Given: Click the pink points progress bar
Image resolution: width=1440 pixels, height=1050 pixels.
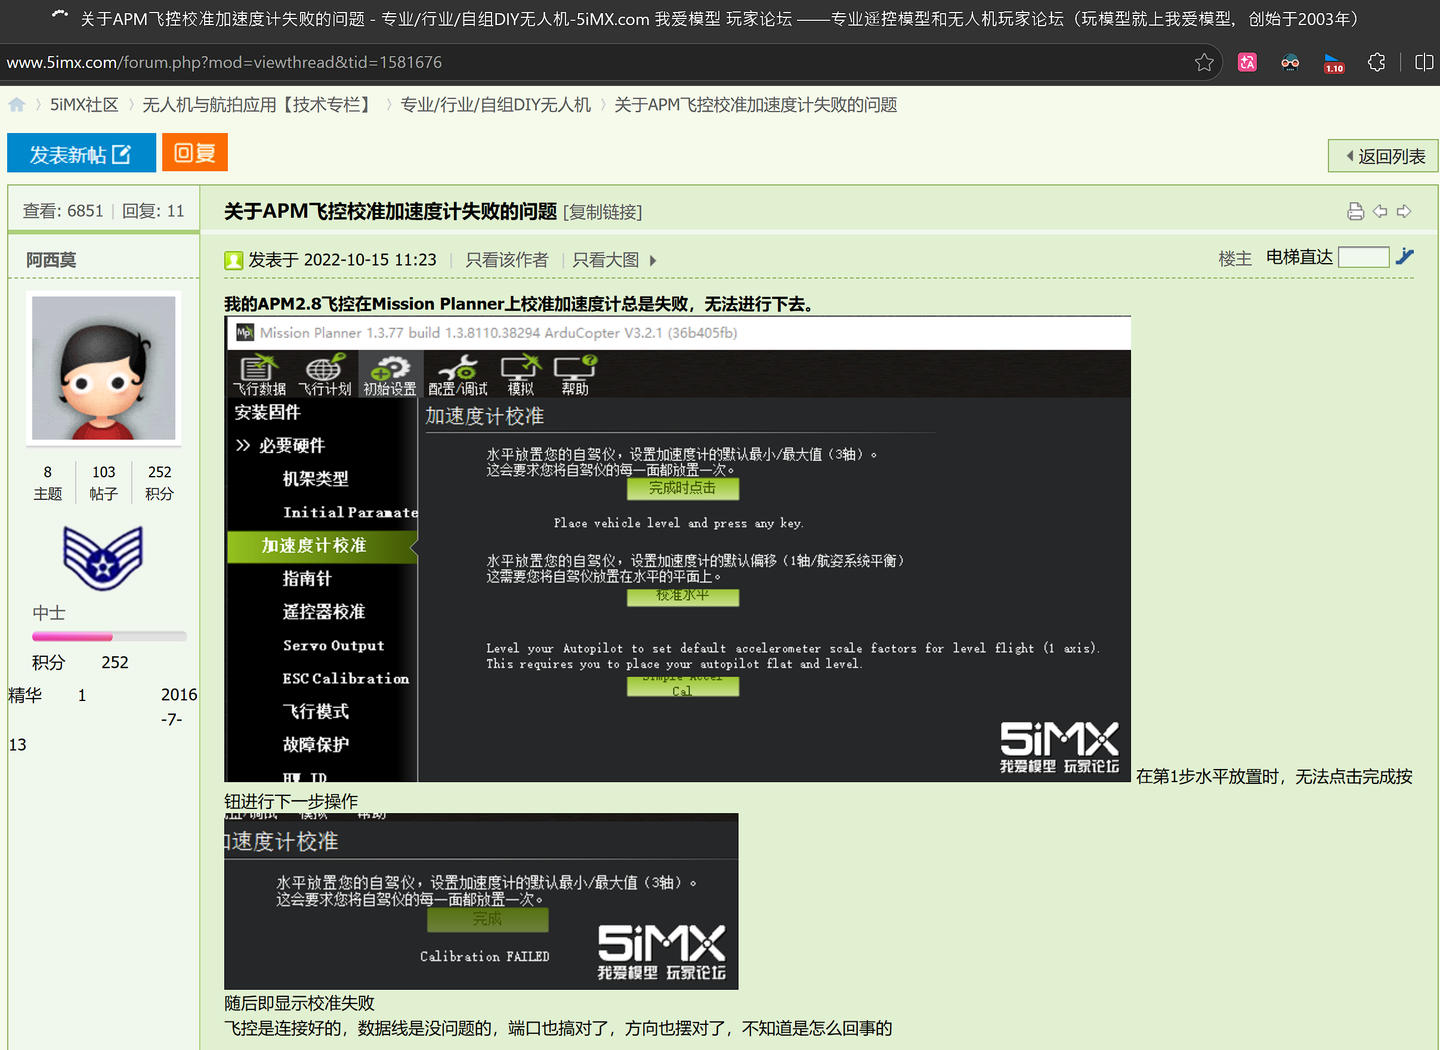Looking at the screenshot, I should tap(109, 636).
